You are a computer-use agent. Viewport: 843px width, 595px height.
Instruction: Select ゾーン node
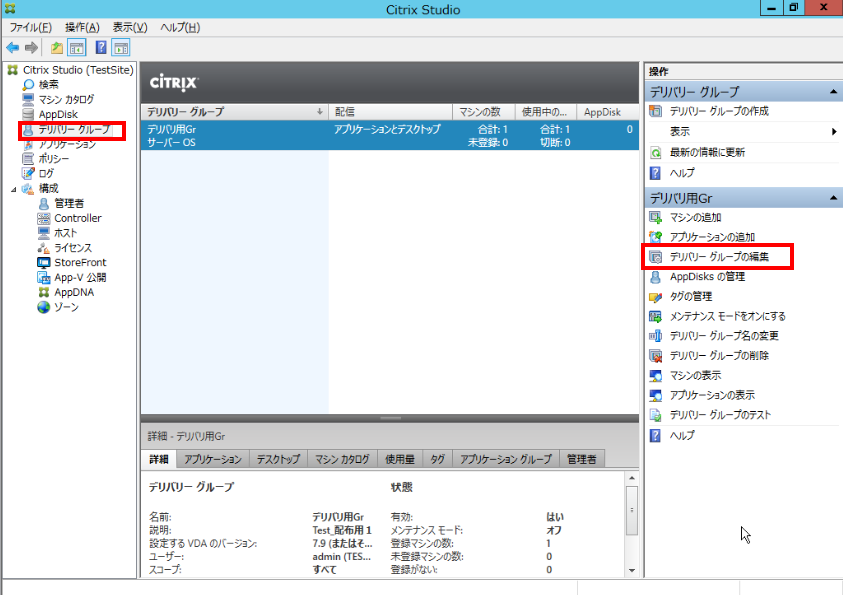[66, 307]
